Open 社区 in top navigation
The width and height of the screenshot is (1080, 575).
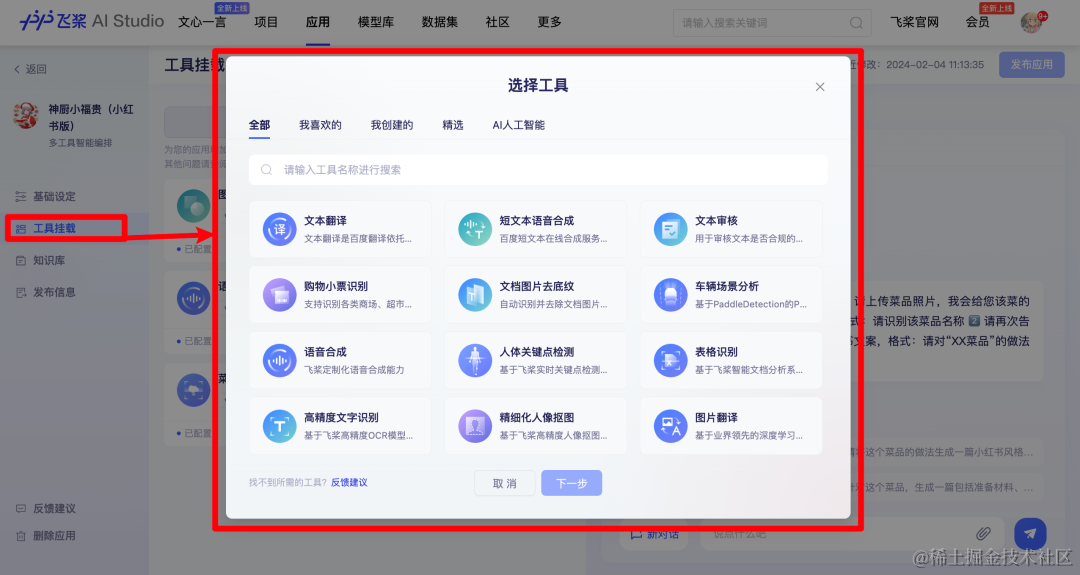(497, 22)
